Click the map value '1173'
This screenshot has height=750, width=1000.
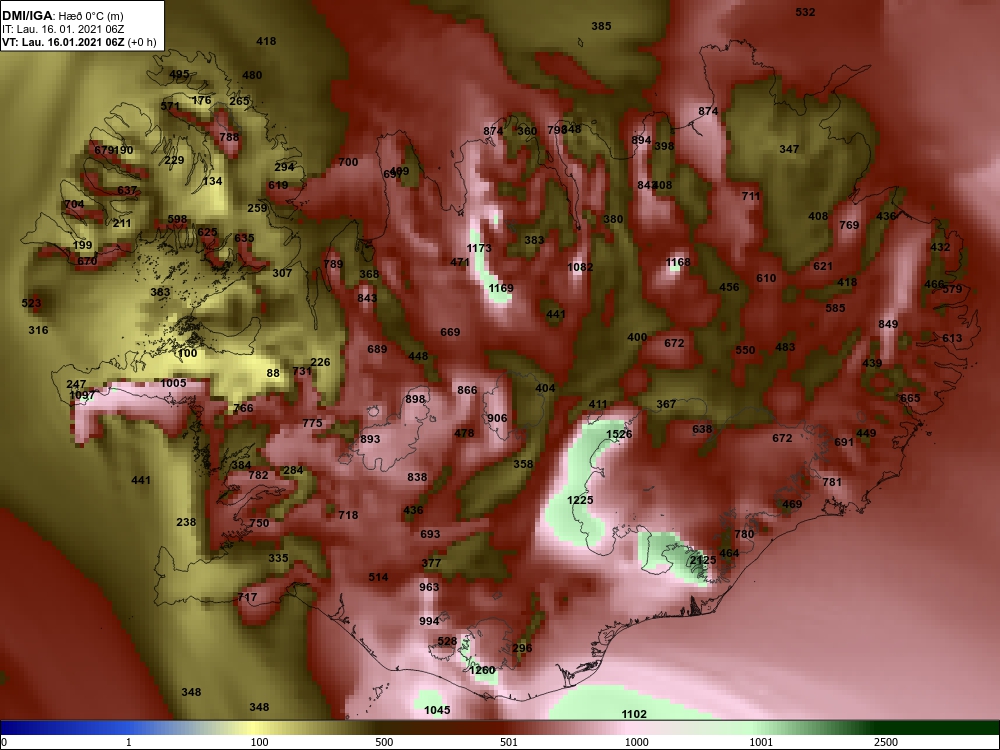tap(479, 248)
